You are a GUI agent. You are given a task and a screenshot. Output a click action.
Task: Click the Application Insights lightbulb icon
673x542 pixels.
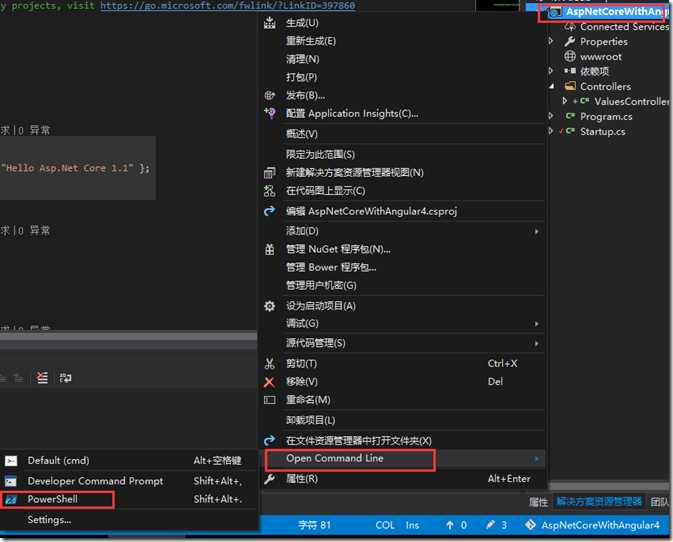pyautogui.click(x=270, y=113)
